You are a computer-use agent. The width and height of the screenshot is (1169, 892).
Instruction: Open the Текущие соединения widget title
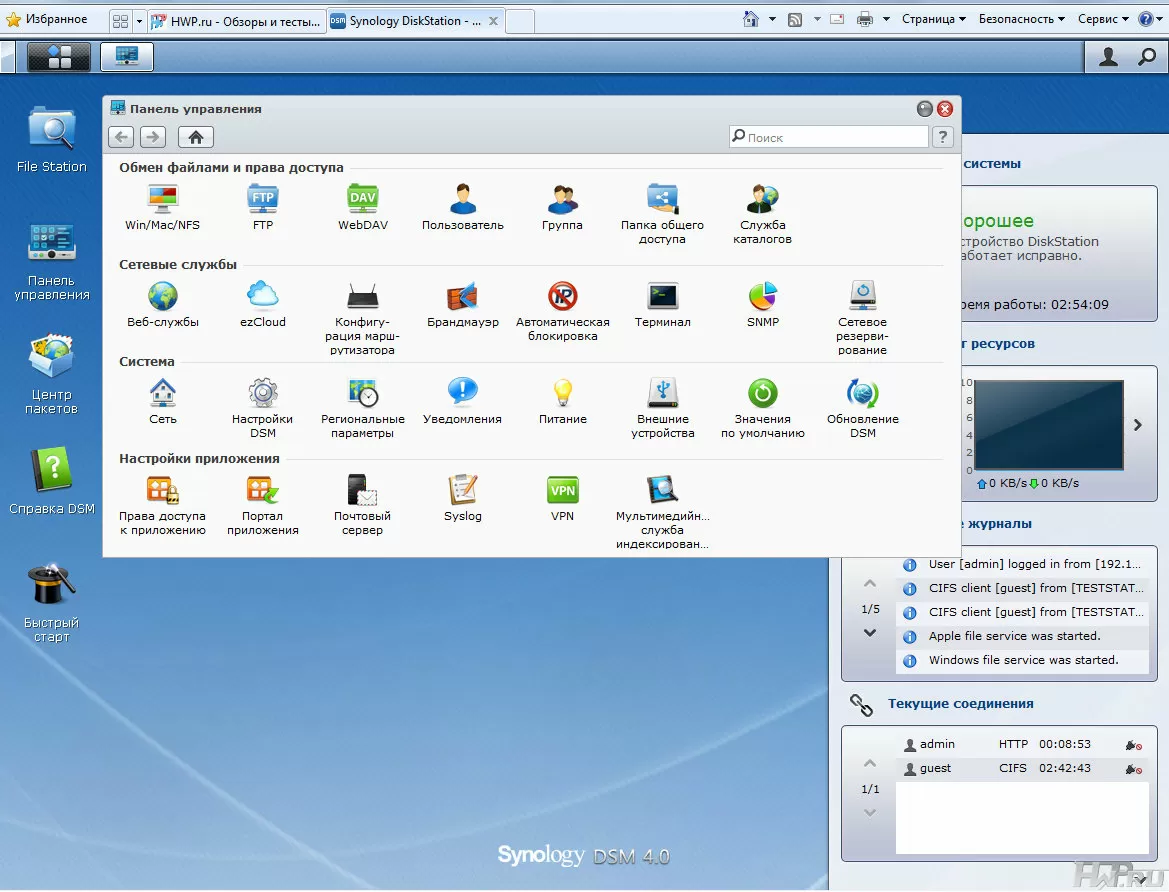960,703
